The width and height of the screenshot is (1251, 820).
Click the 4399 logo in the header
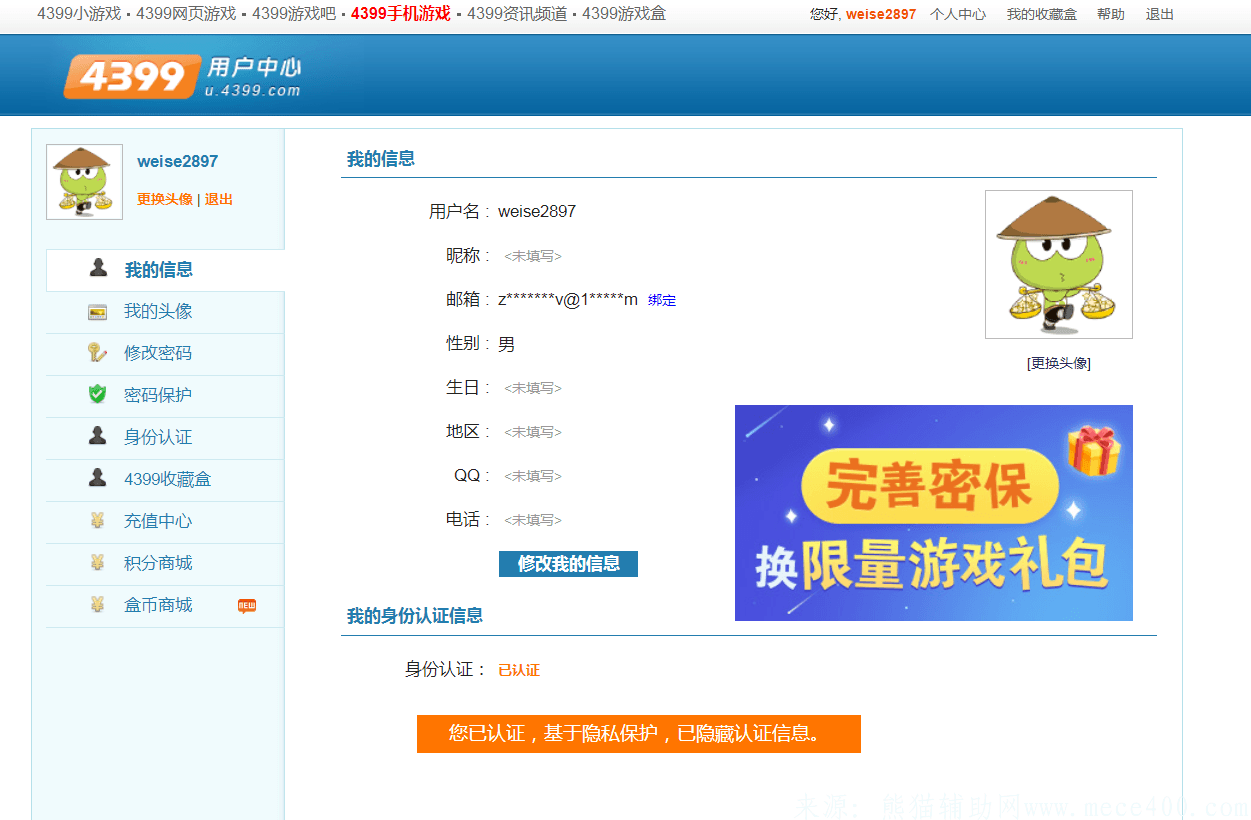[131, 75]
